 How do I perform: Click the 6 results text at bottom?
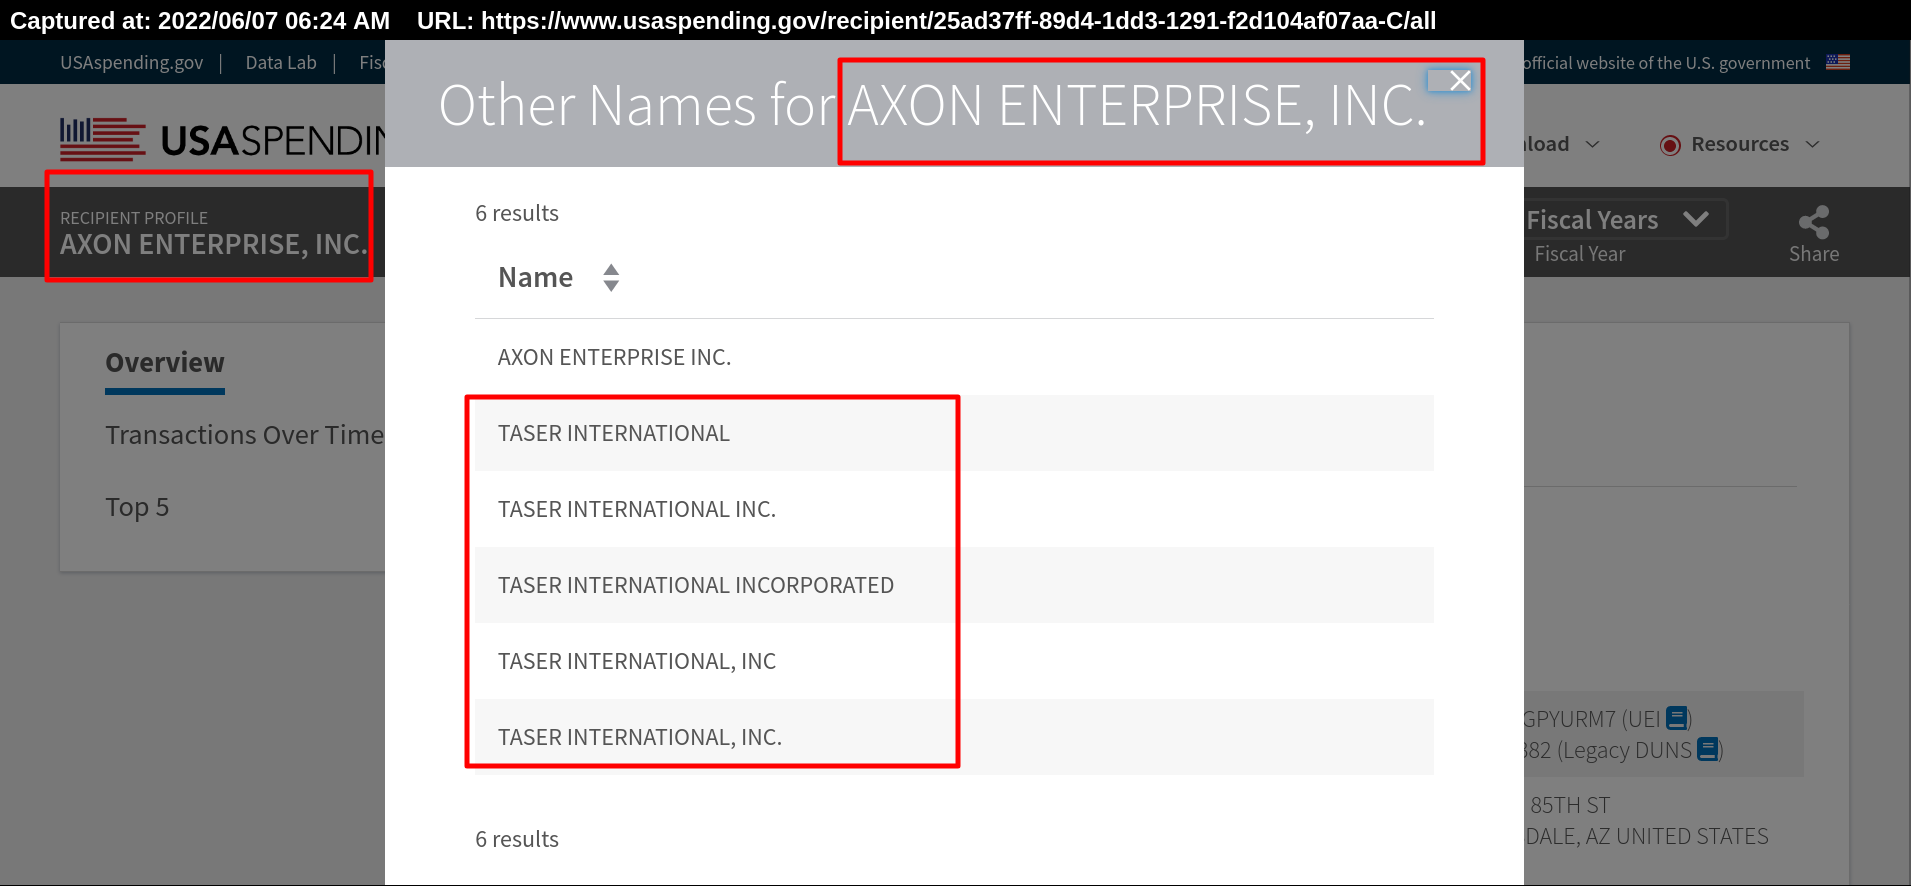pos(517,839)
